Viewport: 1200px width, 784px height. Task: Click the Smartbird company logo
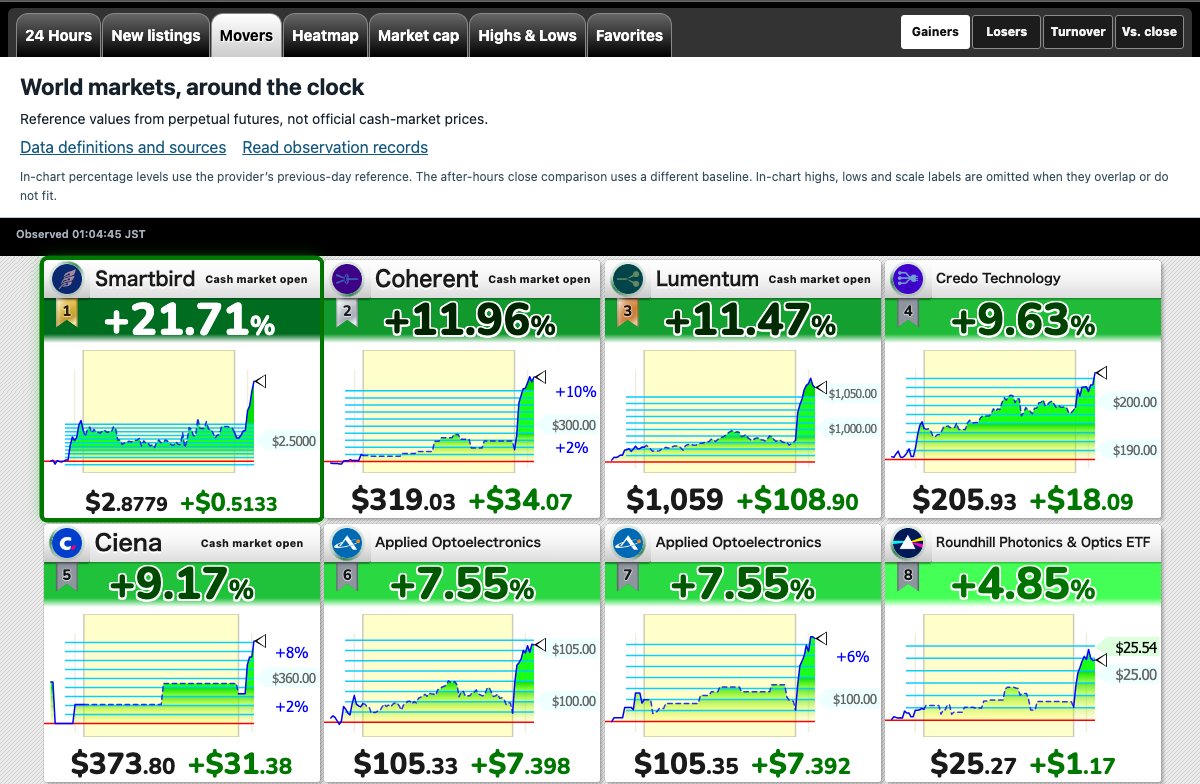coord(68,279)
